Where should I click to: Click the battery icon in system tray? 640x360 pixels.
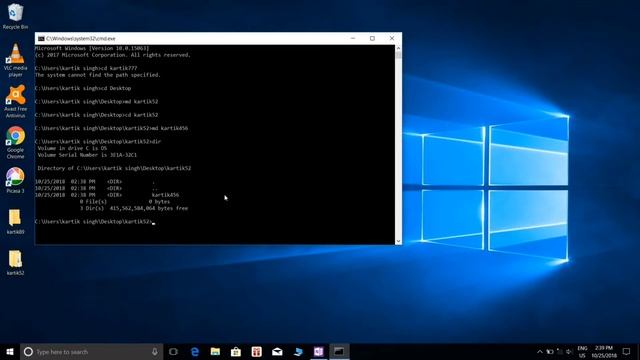click(550, 351)
